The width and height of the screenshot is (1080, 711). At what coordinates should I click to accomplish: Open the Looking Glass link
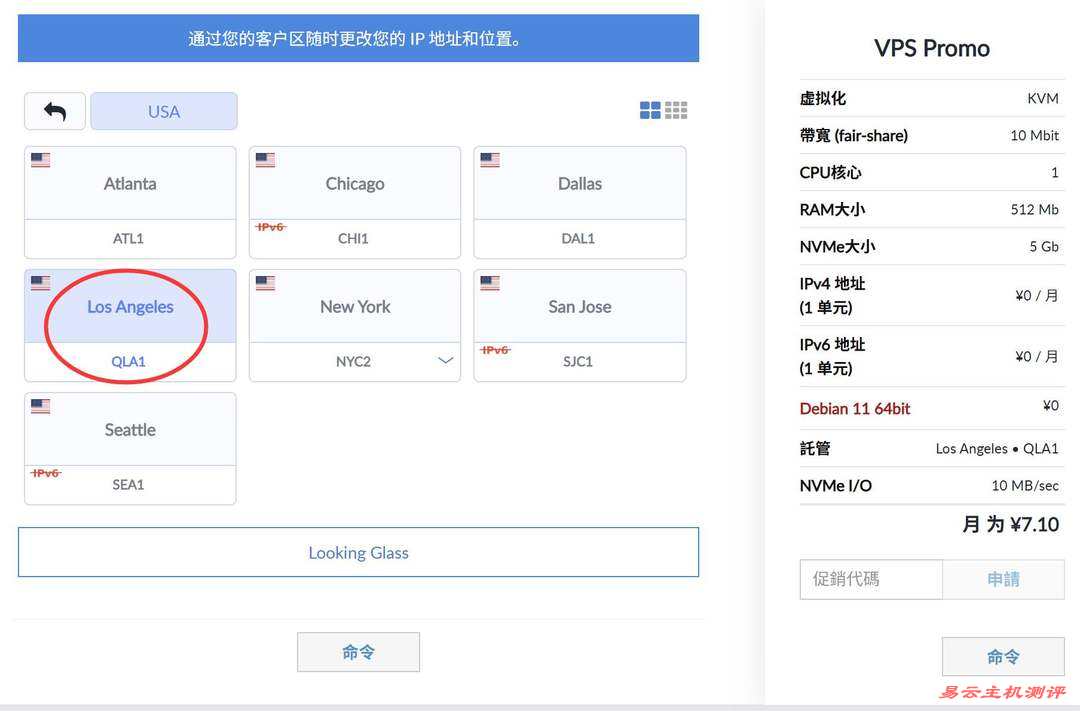pos(358,553)
